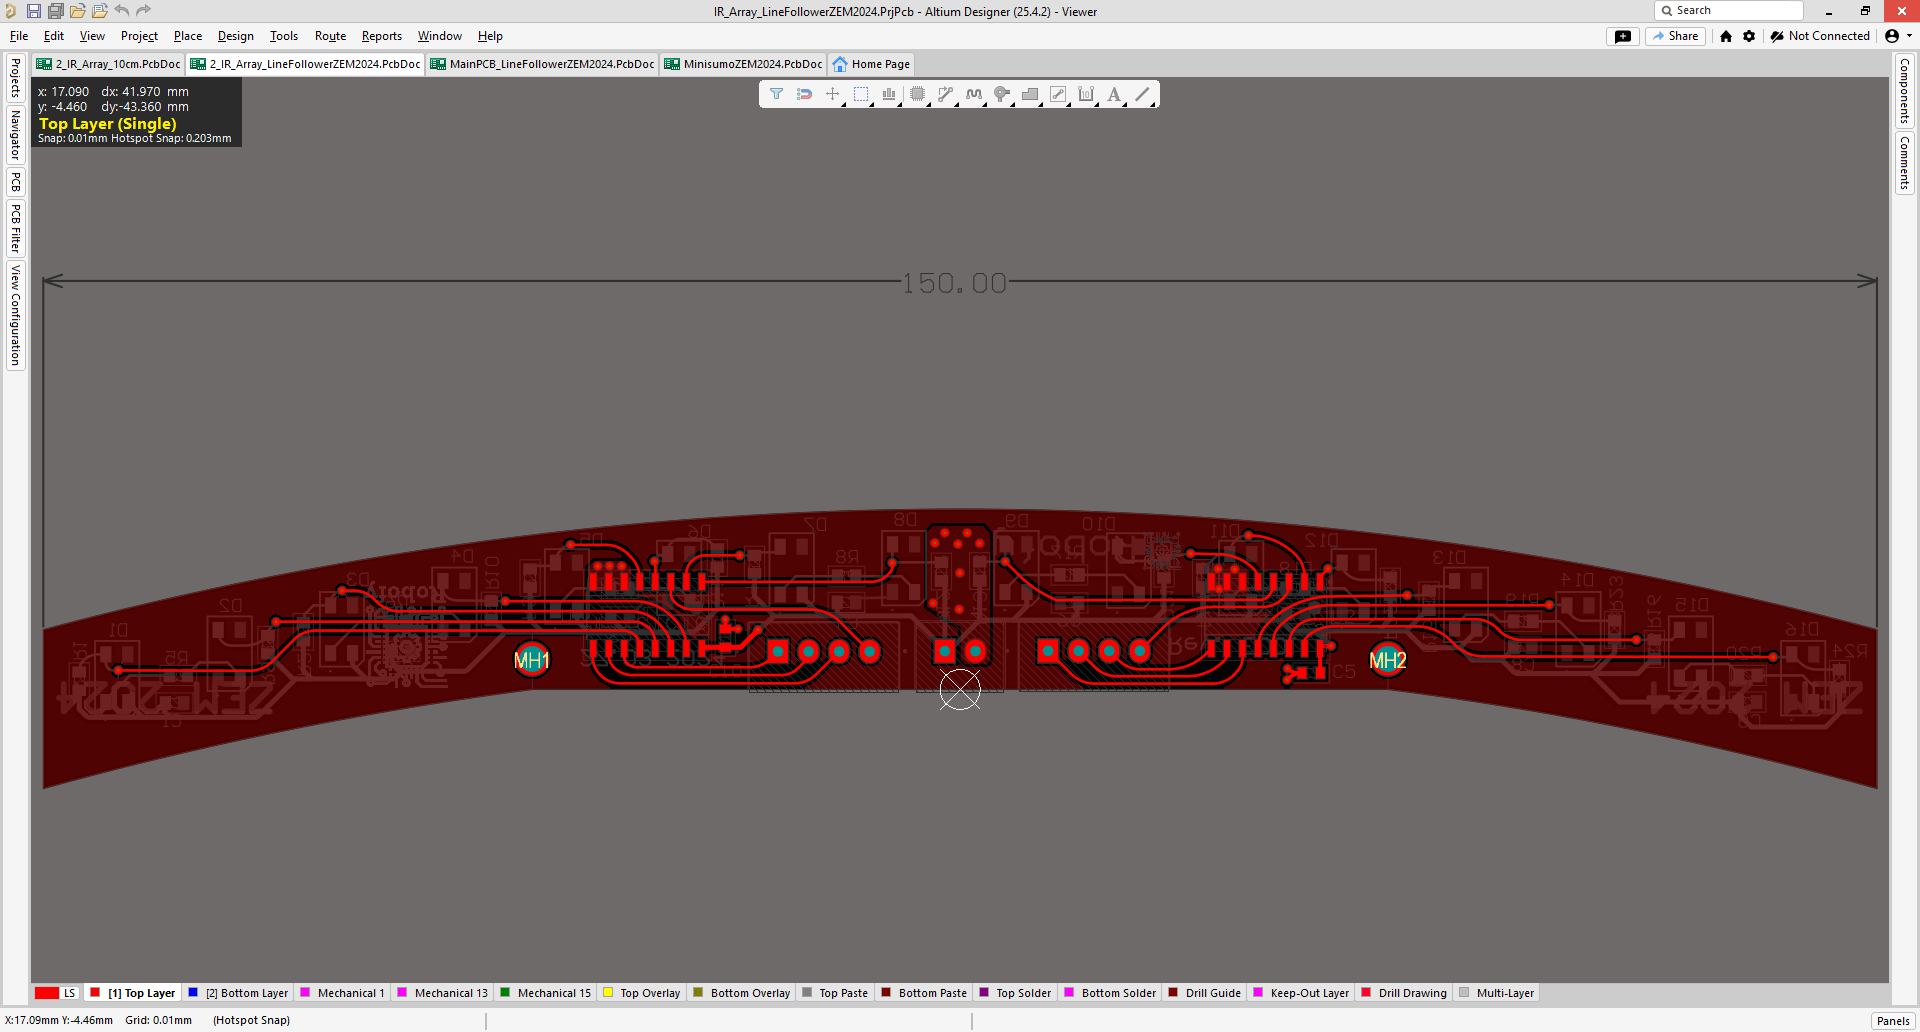Click the save all documents icon
The height and width of the screenshot is (1032, 1920).
pyautogui.click(x=56, y=11)
